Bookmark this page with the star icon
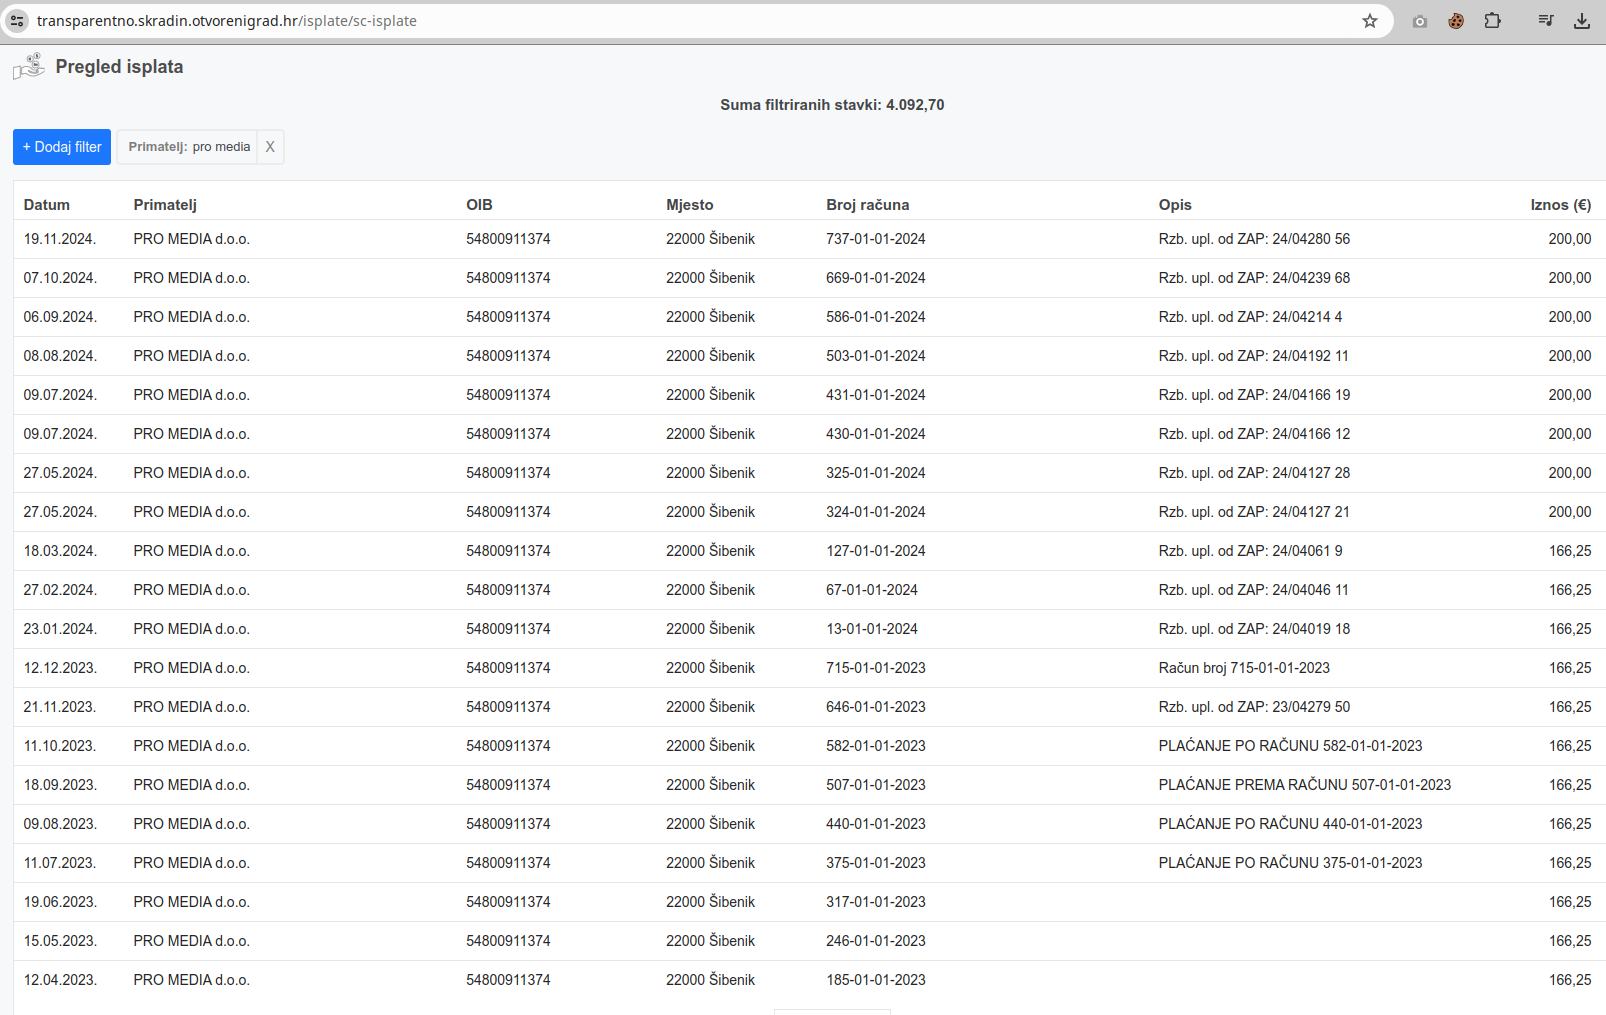The height and width of the screenshot is (1015, 1606). coord(1369,20)
